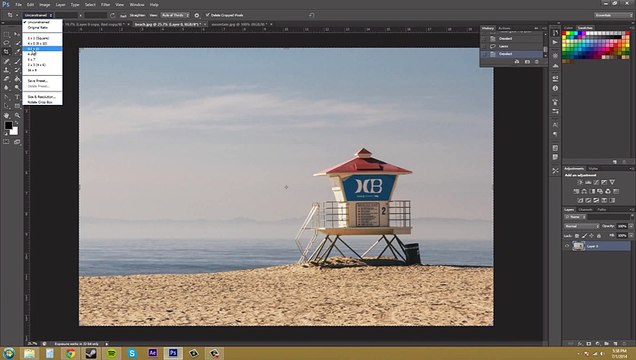Click the add layer style fx icon
636x360 pixels.
coord(580,343)
